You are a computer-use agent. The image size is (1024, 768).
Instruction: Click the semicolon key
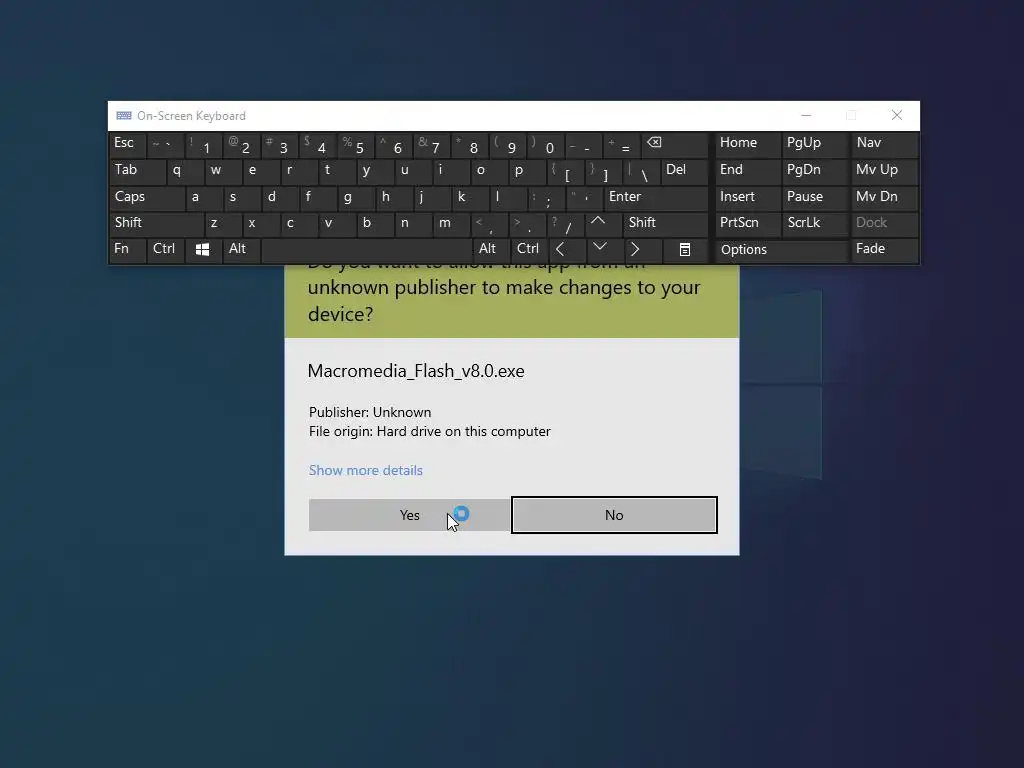tap(546, 198)
